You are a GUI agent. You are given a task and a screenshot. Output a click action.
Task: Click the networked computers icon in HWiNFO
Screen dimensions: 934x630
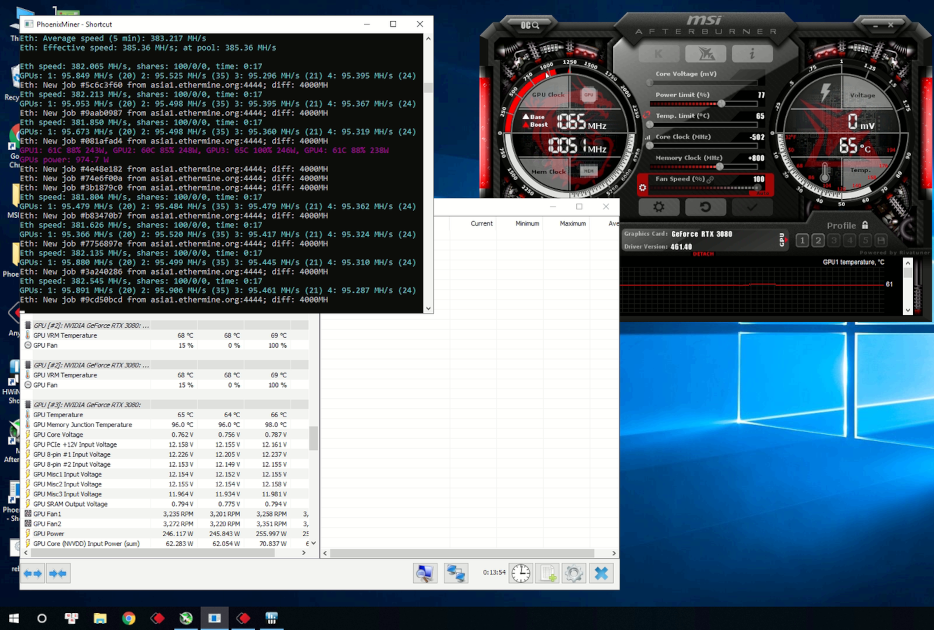click(456, 573)
